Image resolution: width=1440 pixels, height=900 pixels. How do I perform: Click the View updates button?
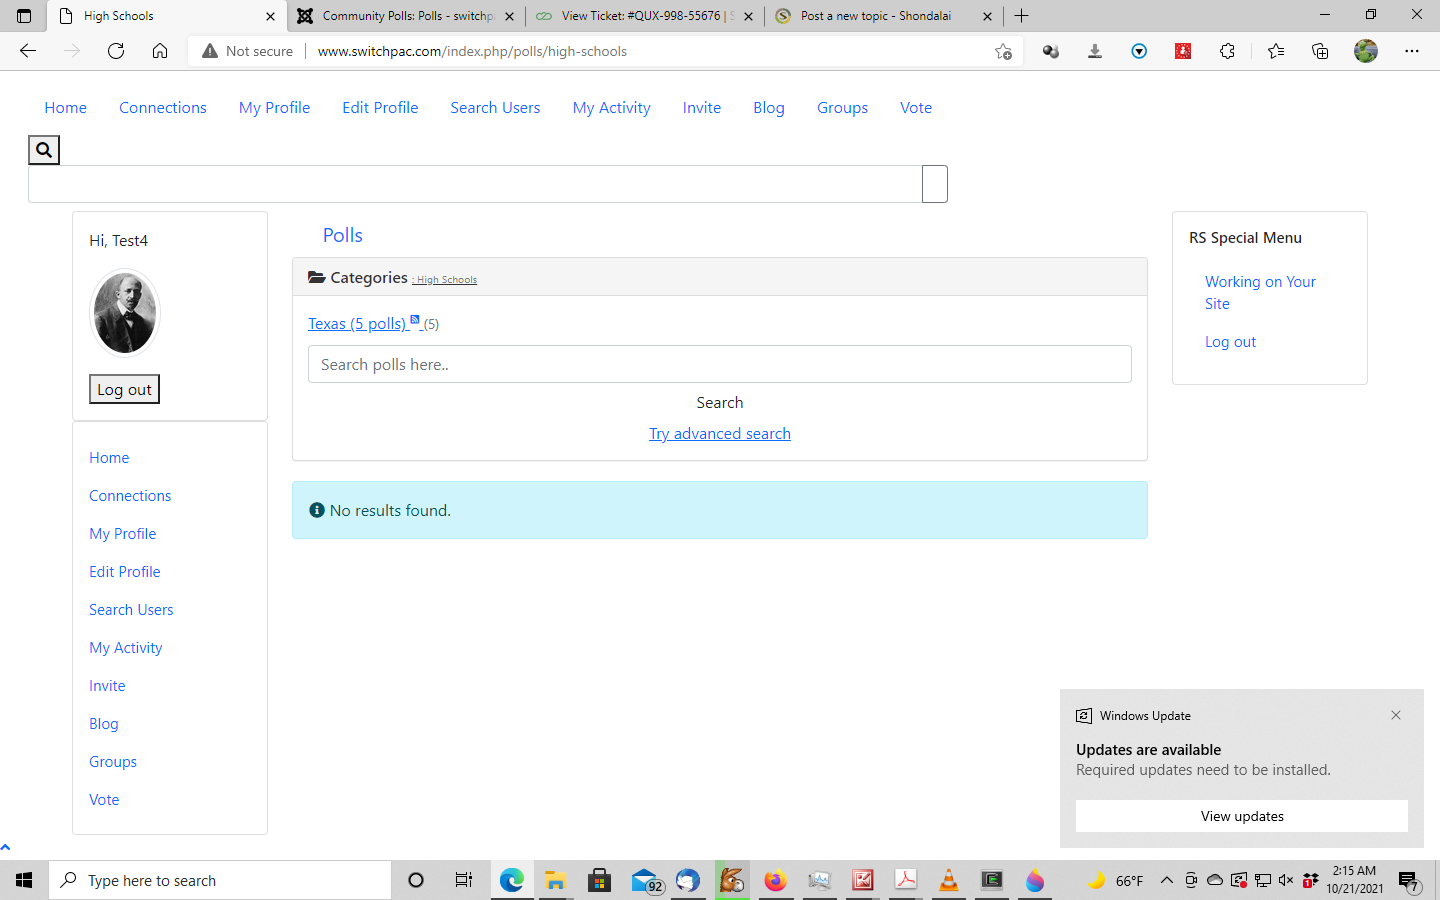tap(1241, 816)
